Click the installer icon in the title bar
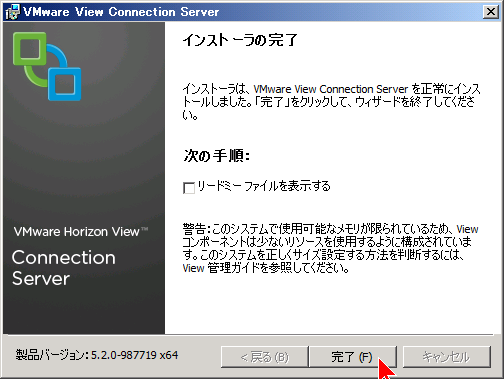Image resolution: width=504 pixels, height=379 pixels. click(x=12, y=12)
